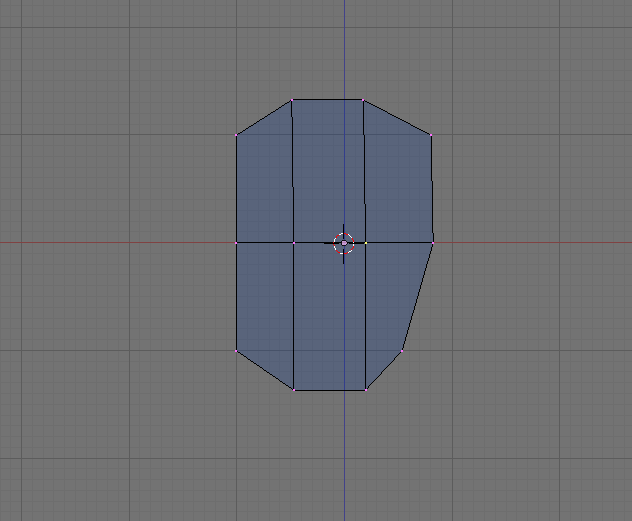Select the lower-left outer corner vertex
This screenshot has height=521, width=632.
236,351
